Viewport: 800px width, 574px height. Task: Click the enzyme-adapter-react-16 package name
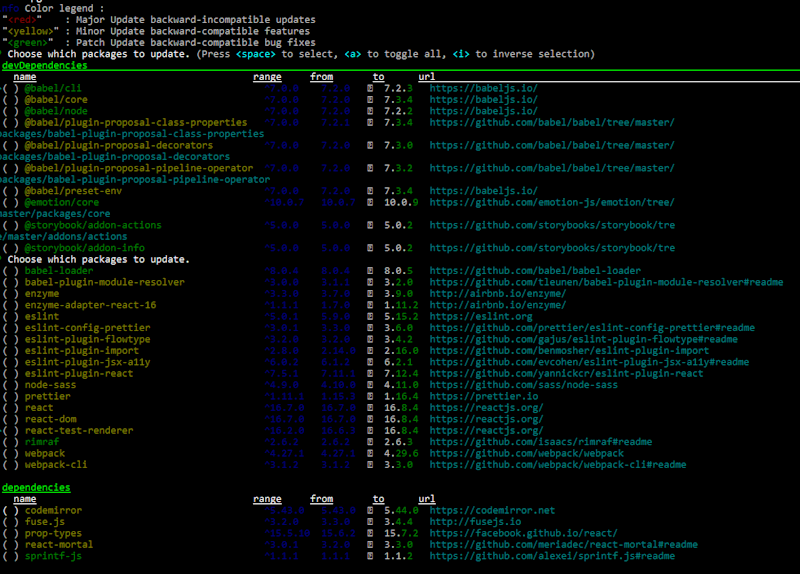point(90,305)
